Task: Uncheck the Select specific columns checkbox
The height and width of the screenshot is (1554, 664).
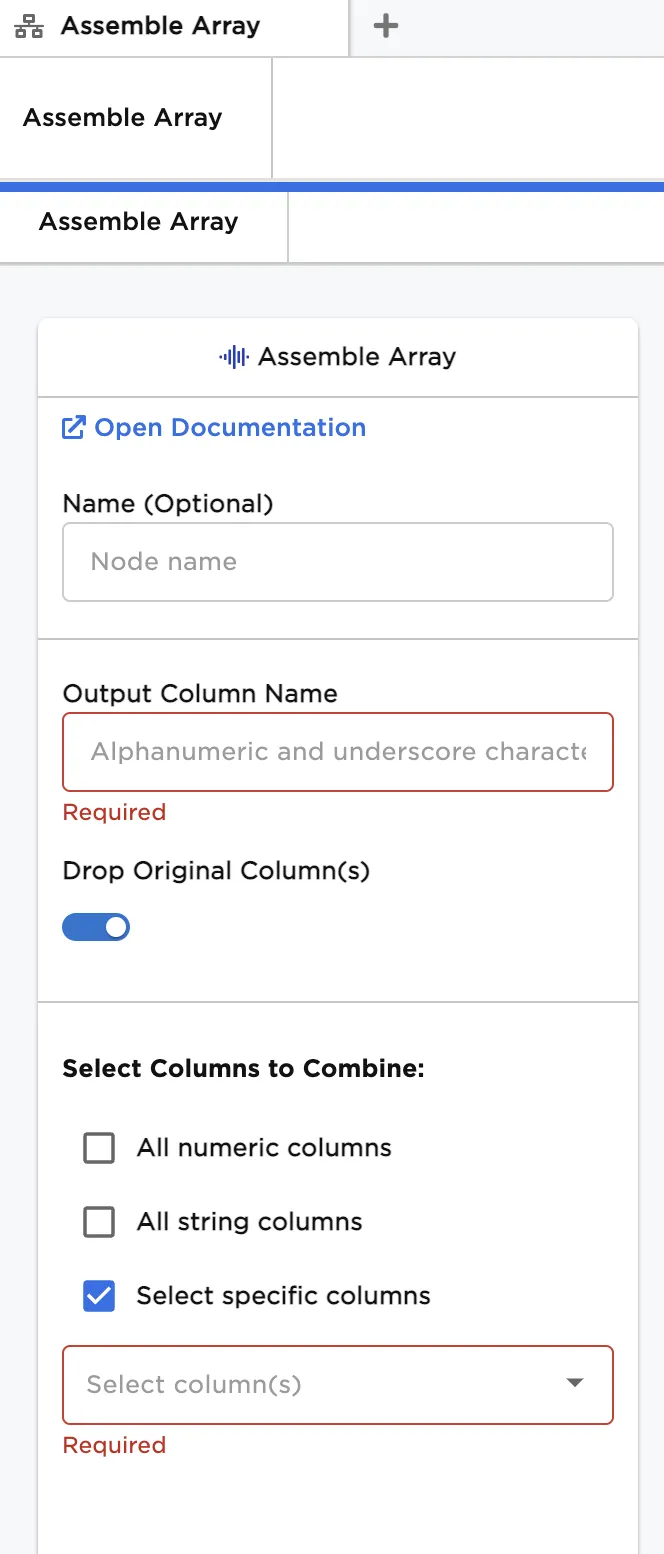Action: [99, 1296]
